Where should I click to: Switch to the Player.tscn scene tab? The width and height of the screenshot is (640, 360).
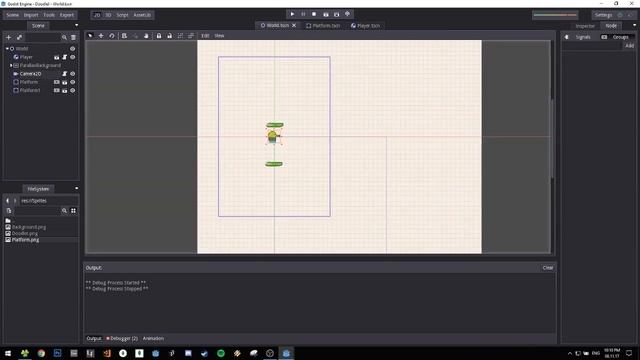[365, 26]
